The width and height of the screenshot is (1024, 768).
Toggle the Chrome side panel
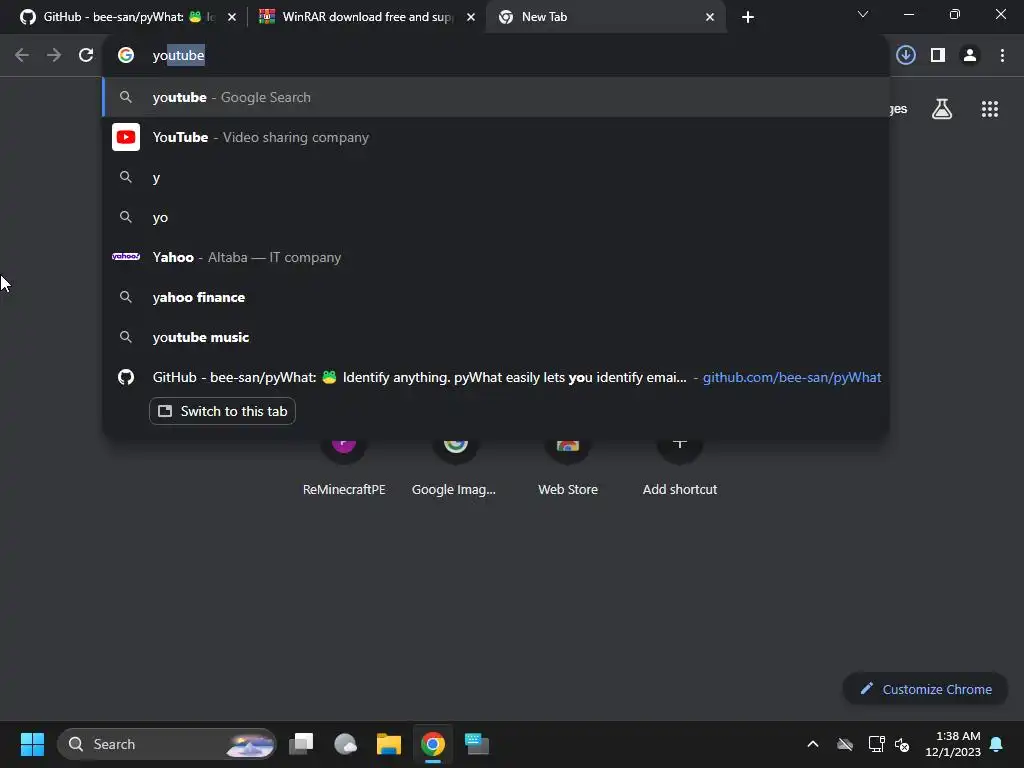click(x=938, y=55)
